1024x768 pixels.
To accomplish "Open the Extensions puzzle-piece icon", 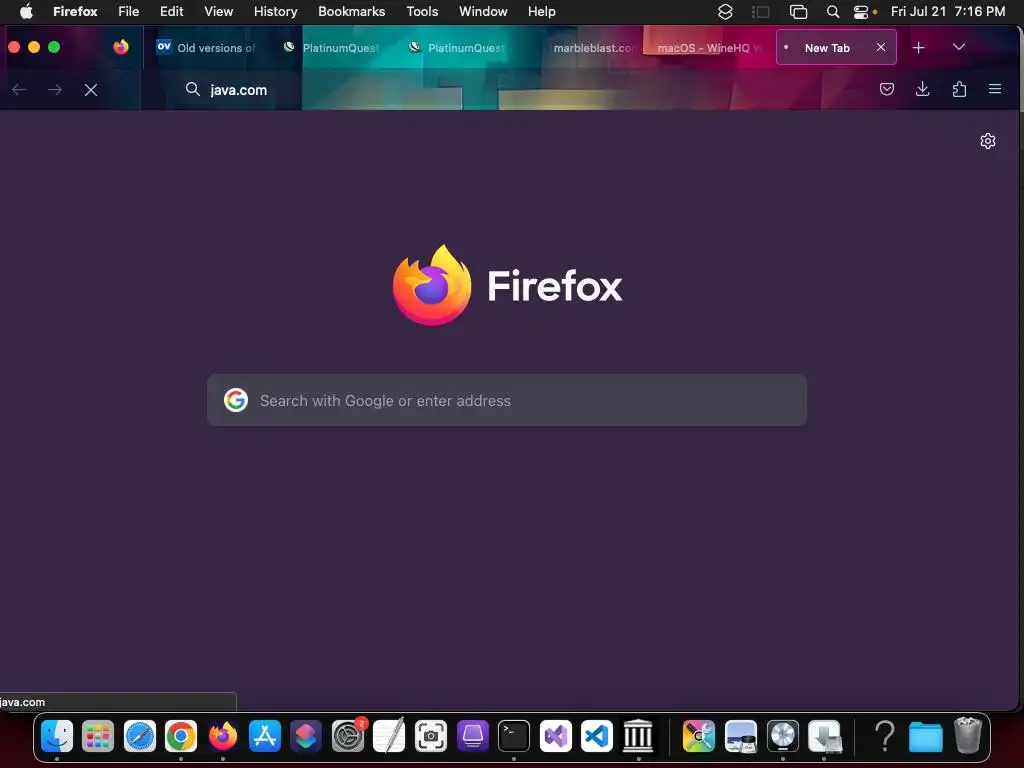I will click(x=959, y=89).
